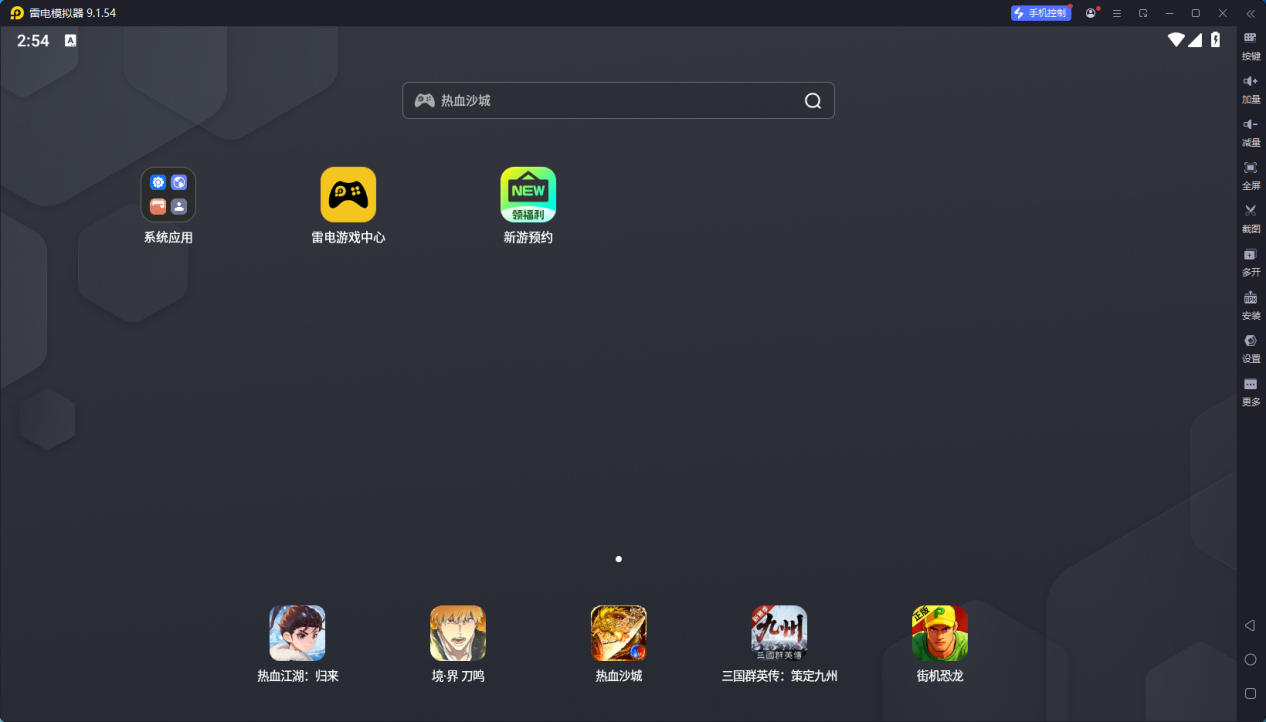Click the Wi-Fi status icon
The height and width of the screenshot is (722, 1266).
[1176, 40]
